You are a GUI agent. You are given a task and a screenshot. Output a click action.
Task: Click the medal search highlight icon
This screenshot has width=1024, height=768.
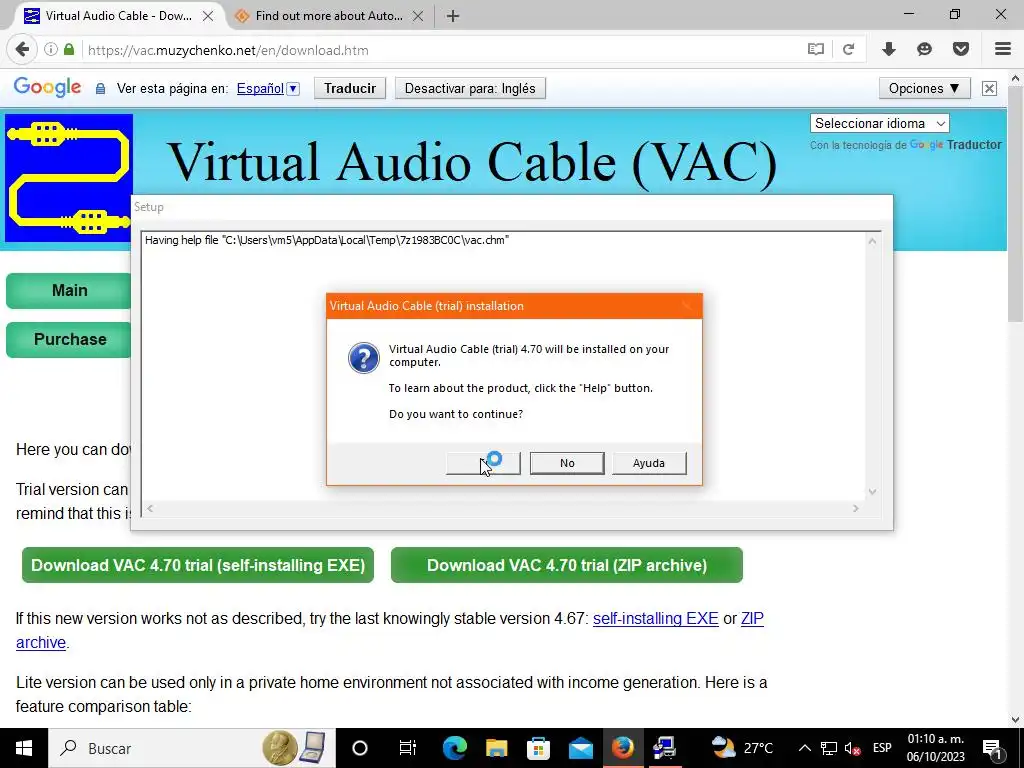pyautogui.click(x=280, y=748)
